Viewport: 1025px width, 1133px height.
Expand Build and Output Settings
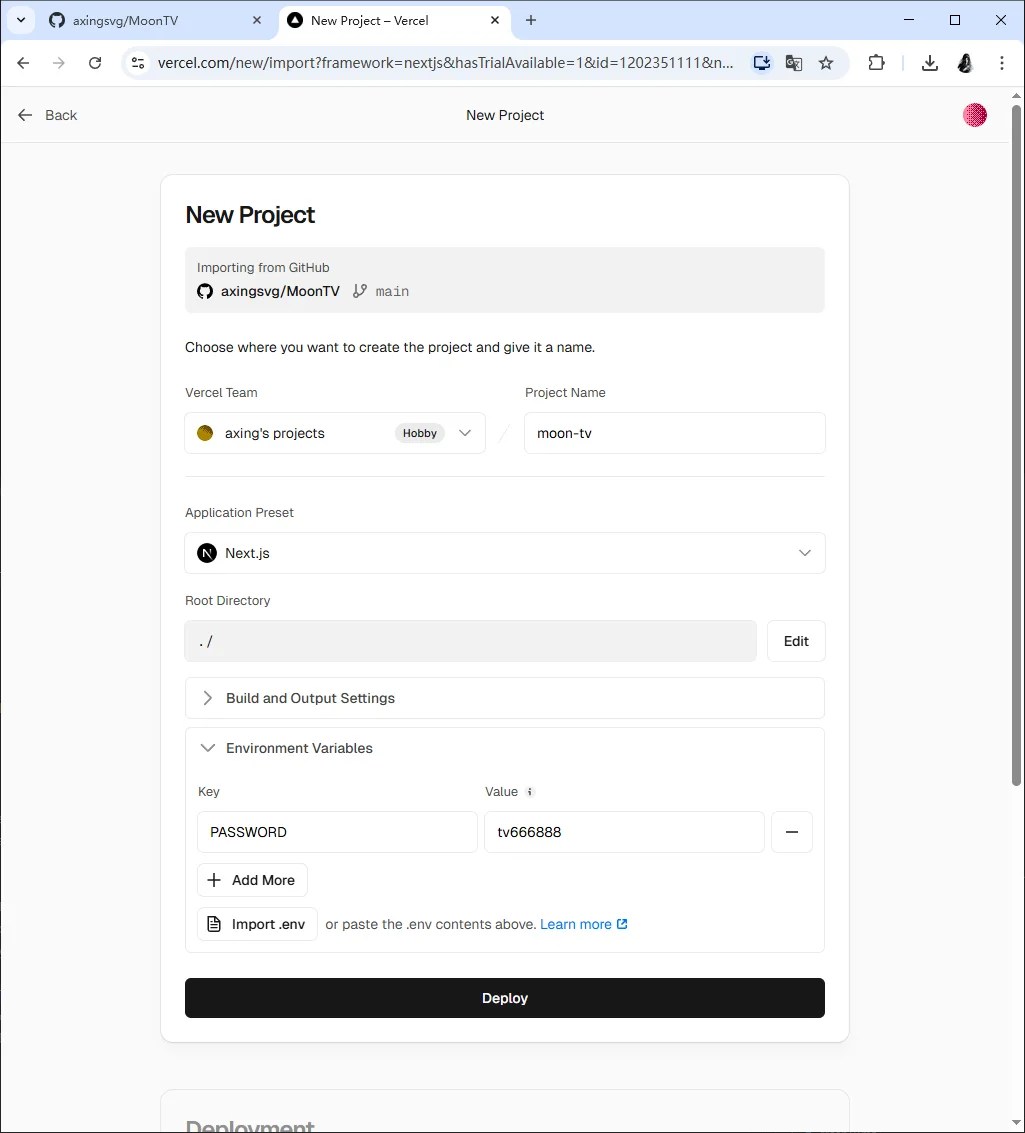[x=505, y=698]
